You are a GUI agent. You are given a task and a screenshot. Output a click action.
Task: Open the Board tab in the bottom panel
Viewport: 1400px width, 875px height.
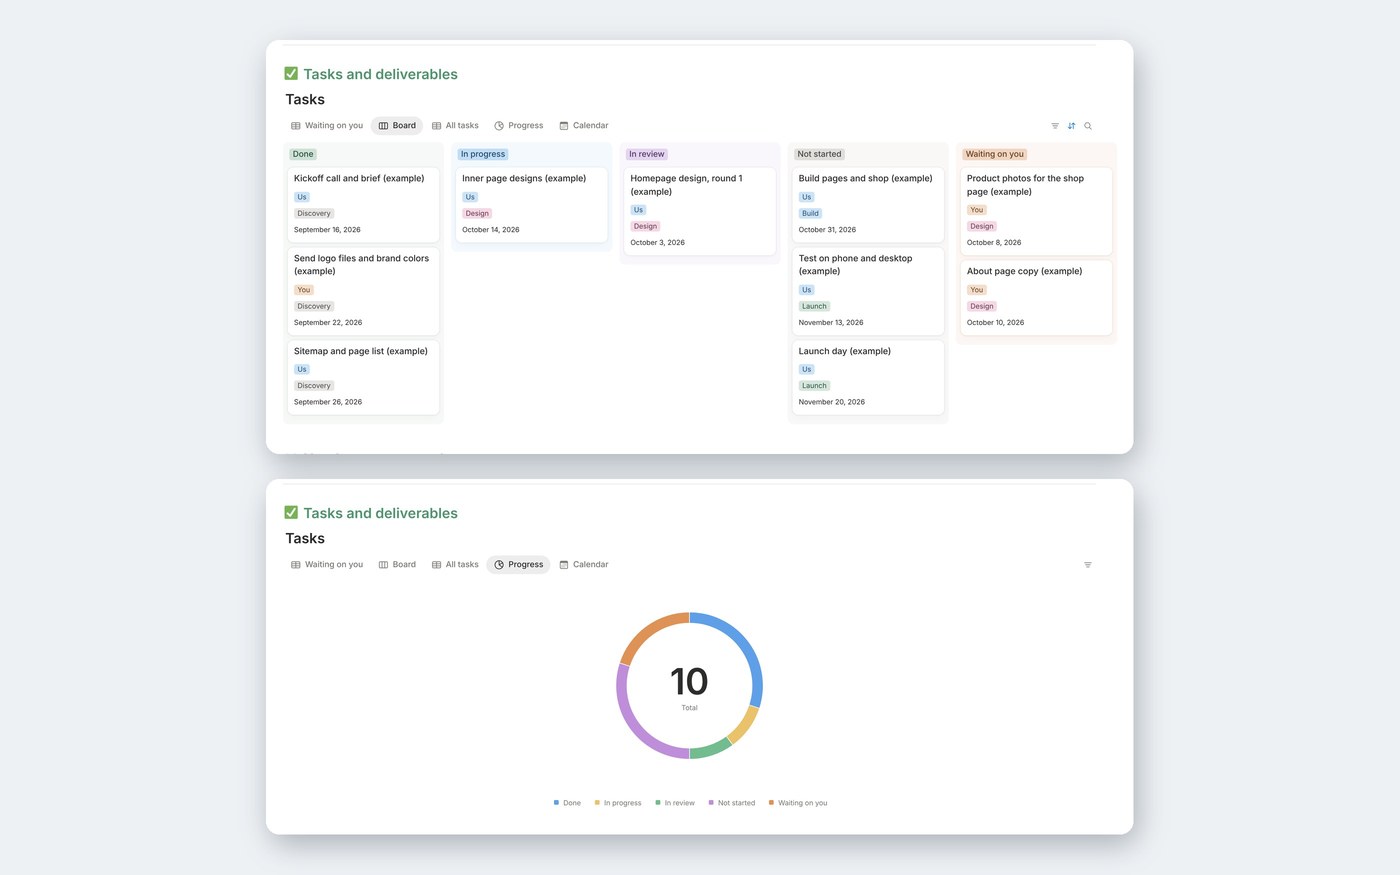click(x=397, y=565)
